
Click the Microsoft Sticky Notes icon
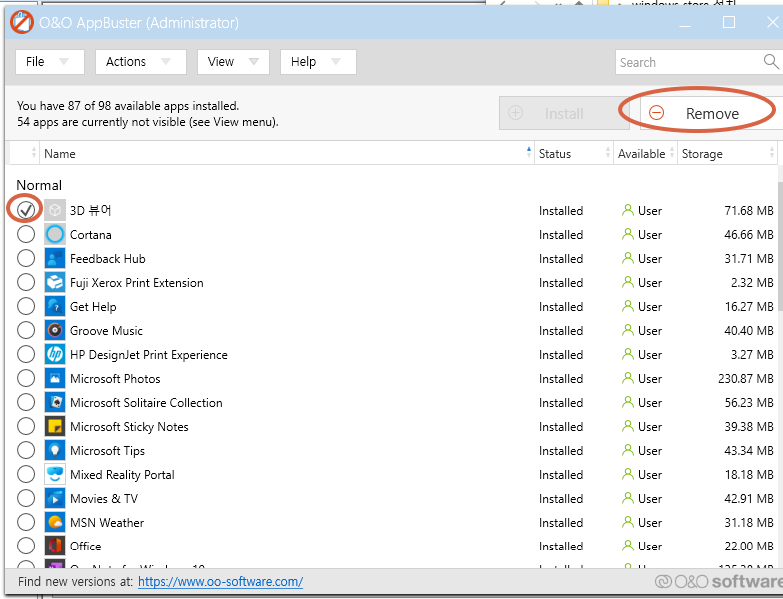55,426
